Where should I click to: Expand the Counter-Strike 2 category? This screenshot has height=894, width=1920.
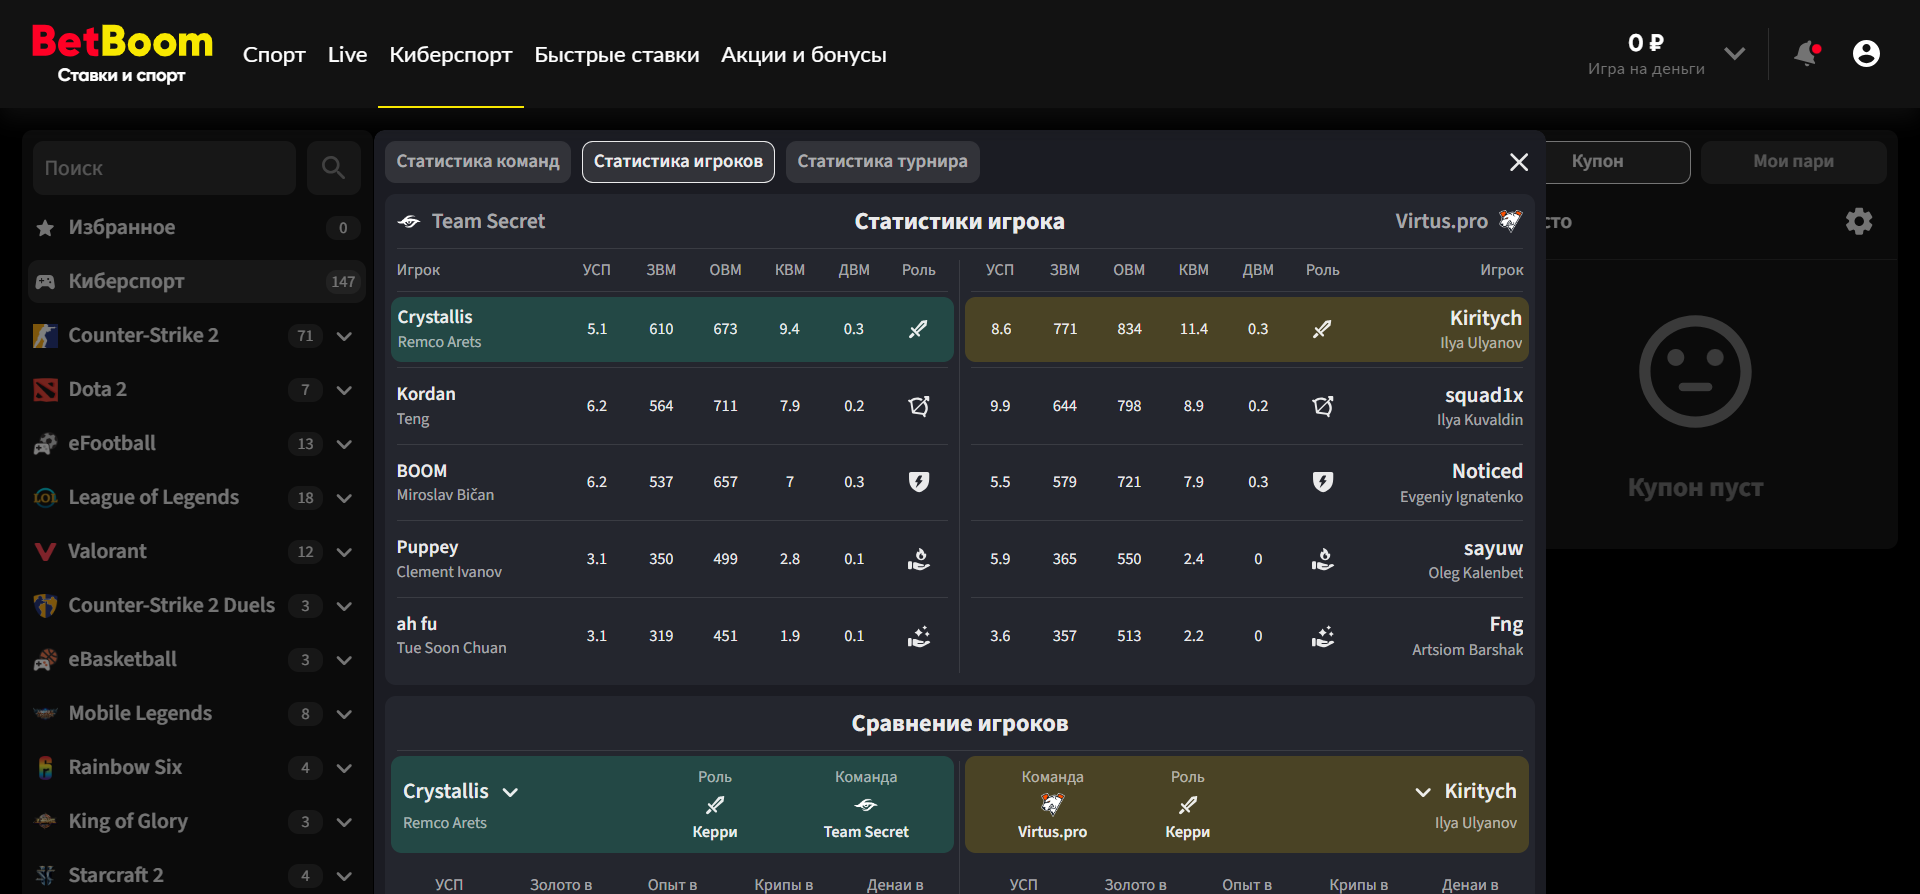pos(344,336)
